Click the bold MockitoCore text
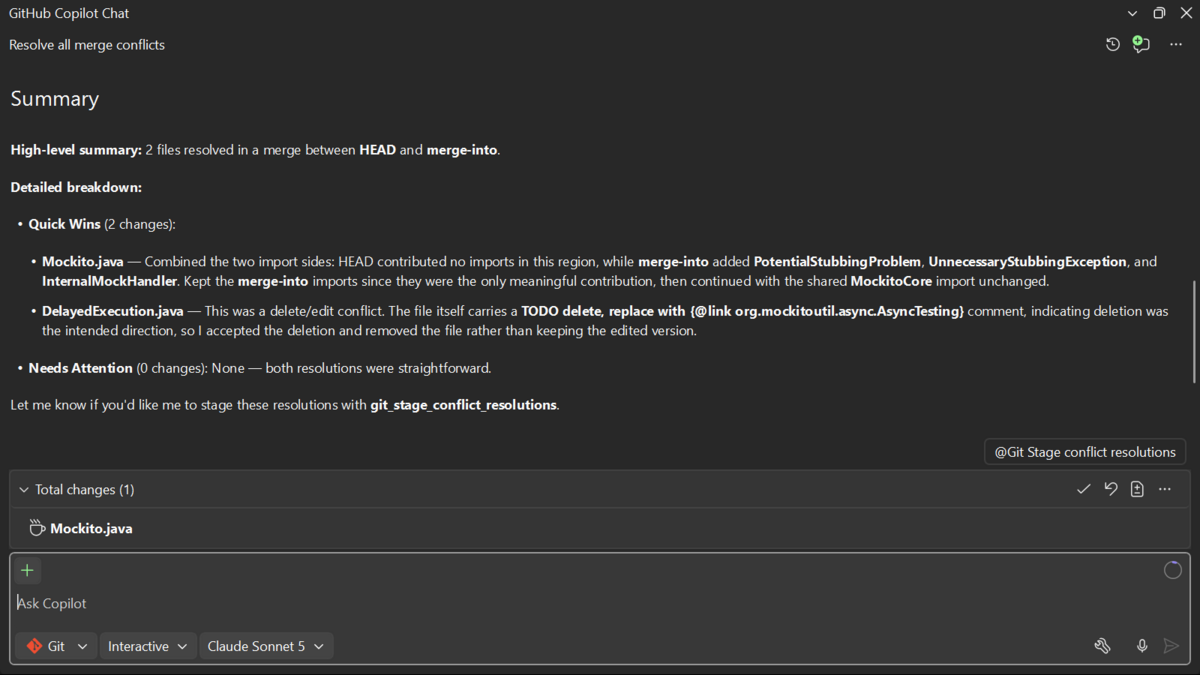The height and width of the screenshot is (675, 1200). (891, 281)
